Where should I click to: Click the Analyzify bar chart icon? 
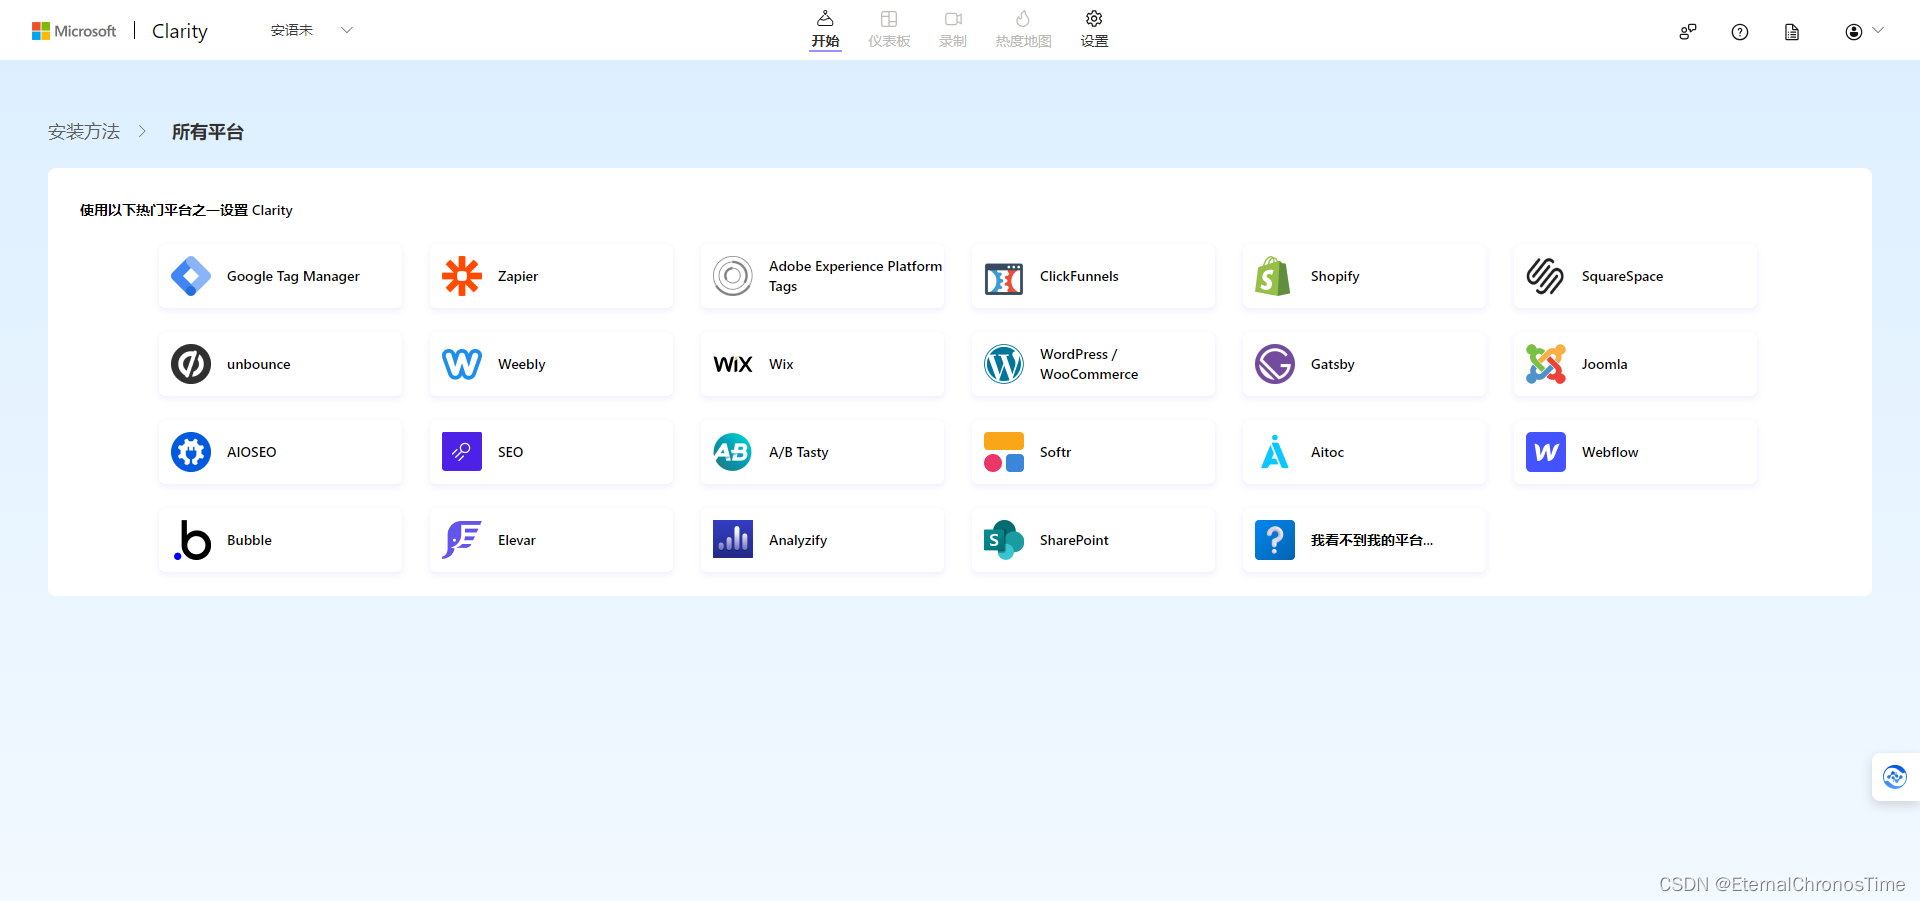(733, 540)
